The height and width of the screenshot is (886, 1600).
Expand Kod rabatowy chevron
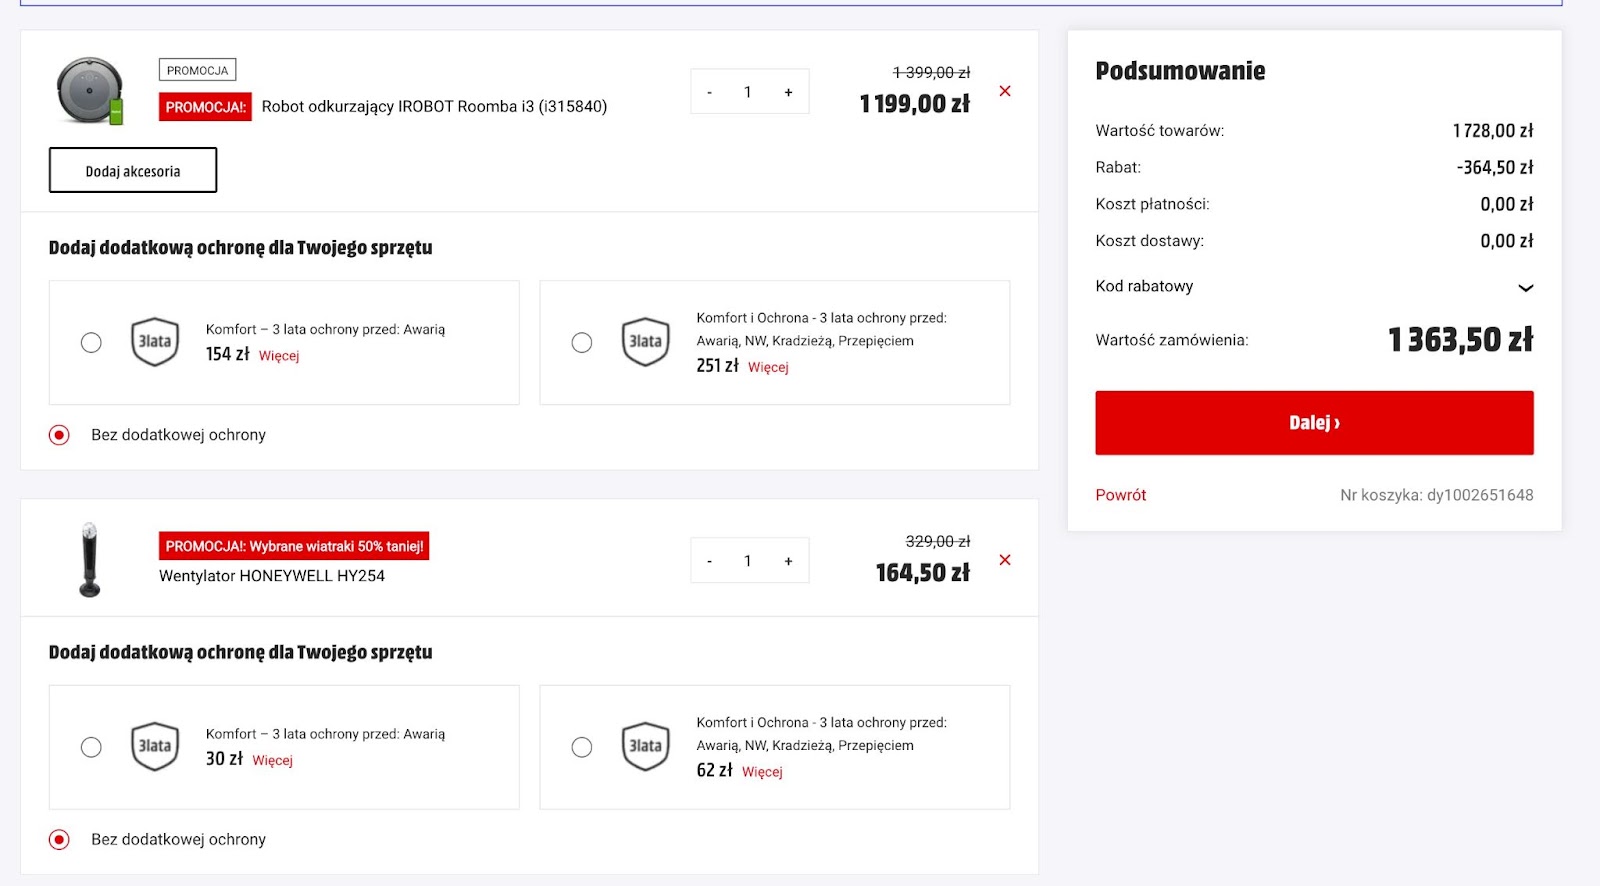click(1525, 287)
